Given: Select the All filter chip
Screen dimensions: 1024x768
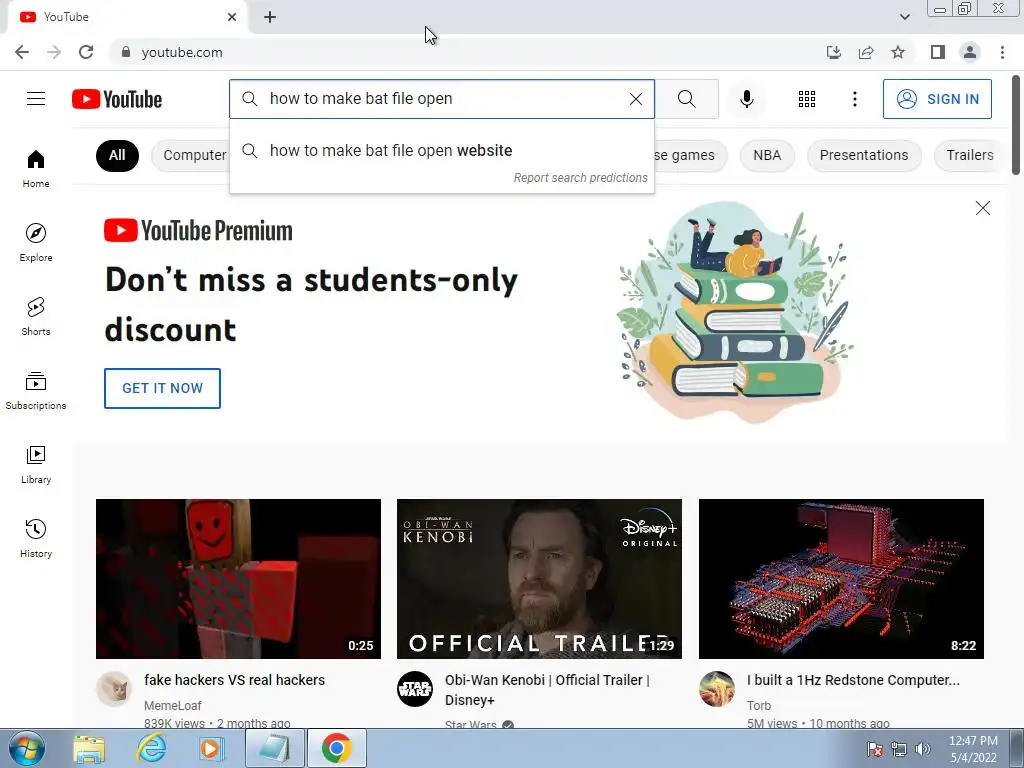Looking at the screenshot, I should [x=117, y=155].
